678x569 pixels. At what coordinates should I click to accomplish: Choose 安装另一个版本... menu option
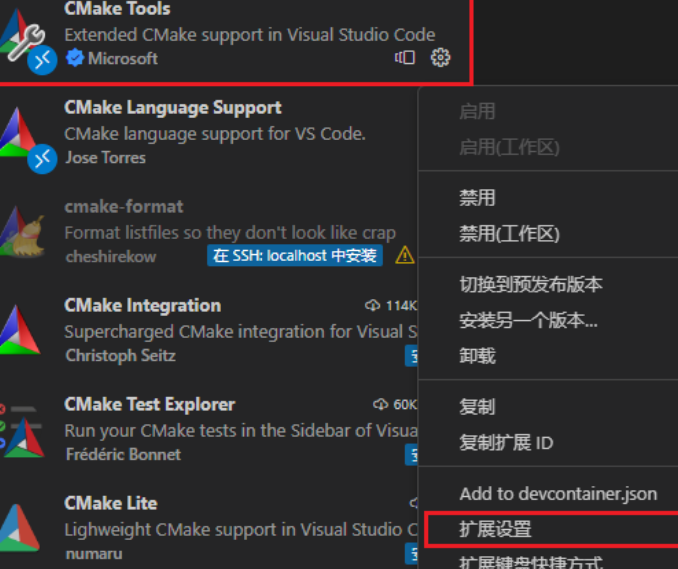[x=528, y=320]
